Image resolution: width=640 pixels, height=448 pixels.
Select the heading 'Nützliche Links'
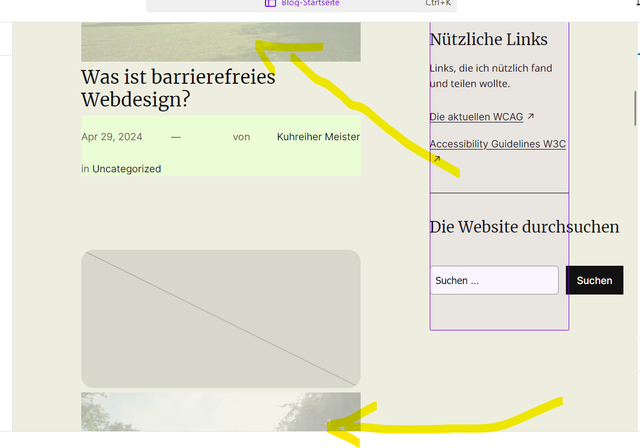click(489, 40)
